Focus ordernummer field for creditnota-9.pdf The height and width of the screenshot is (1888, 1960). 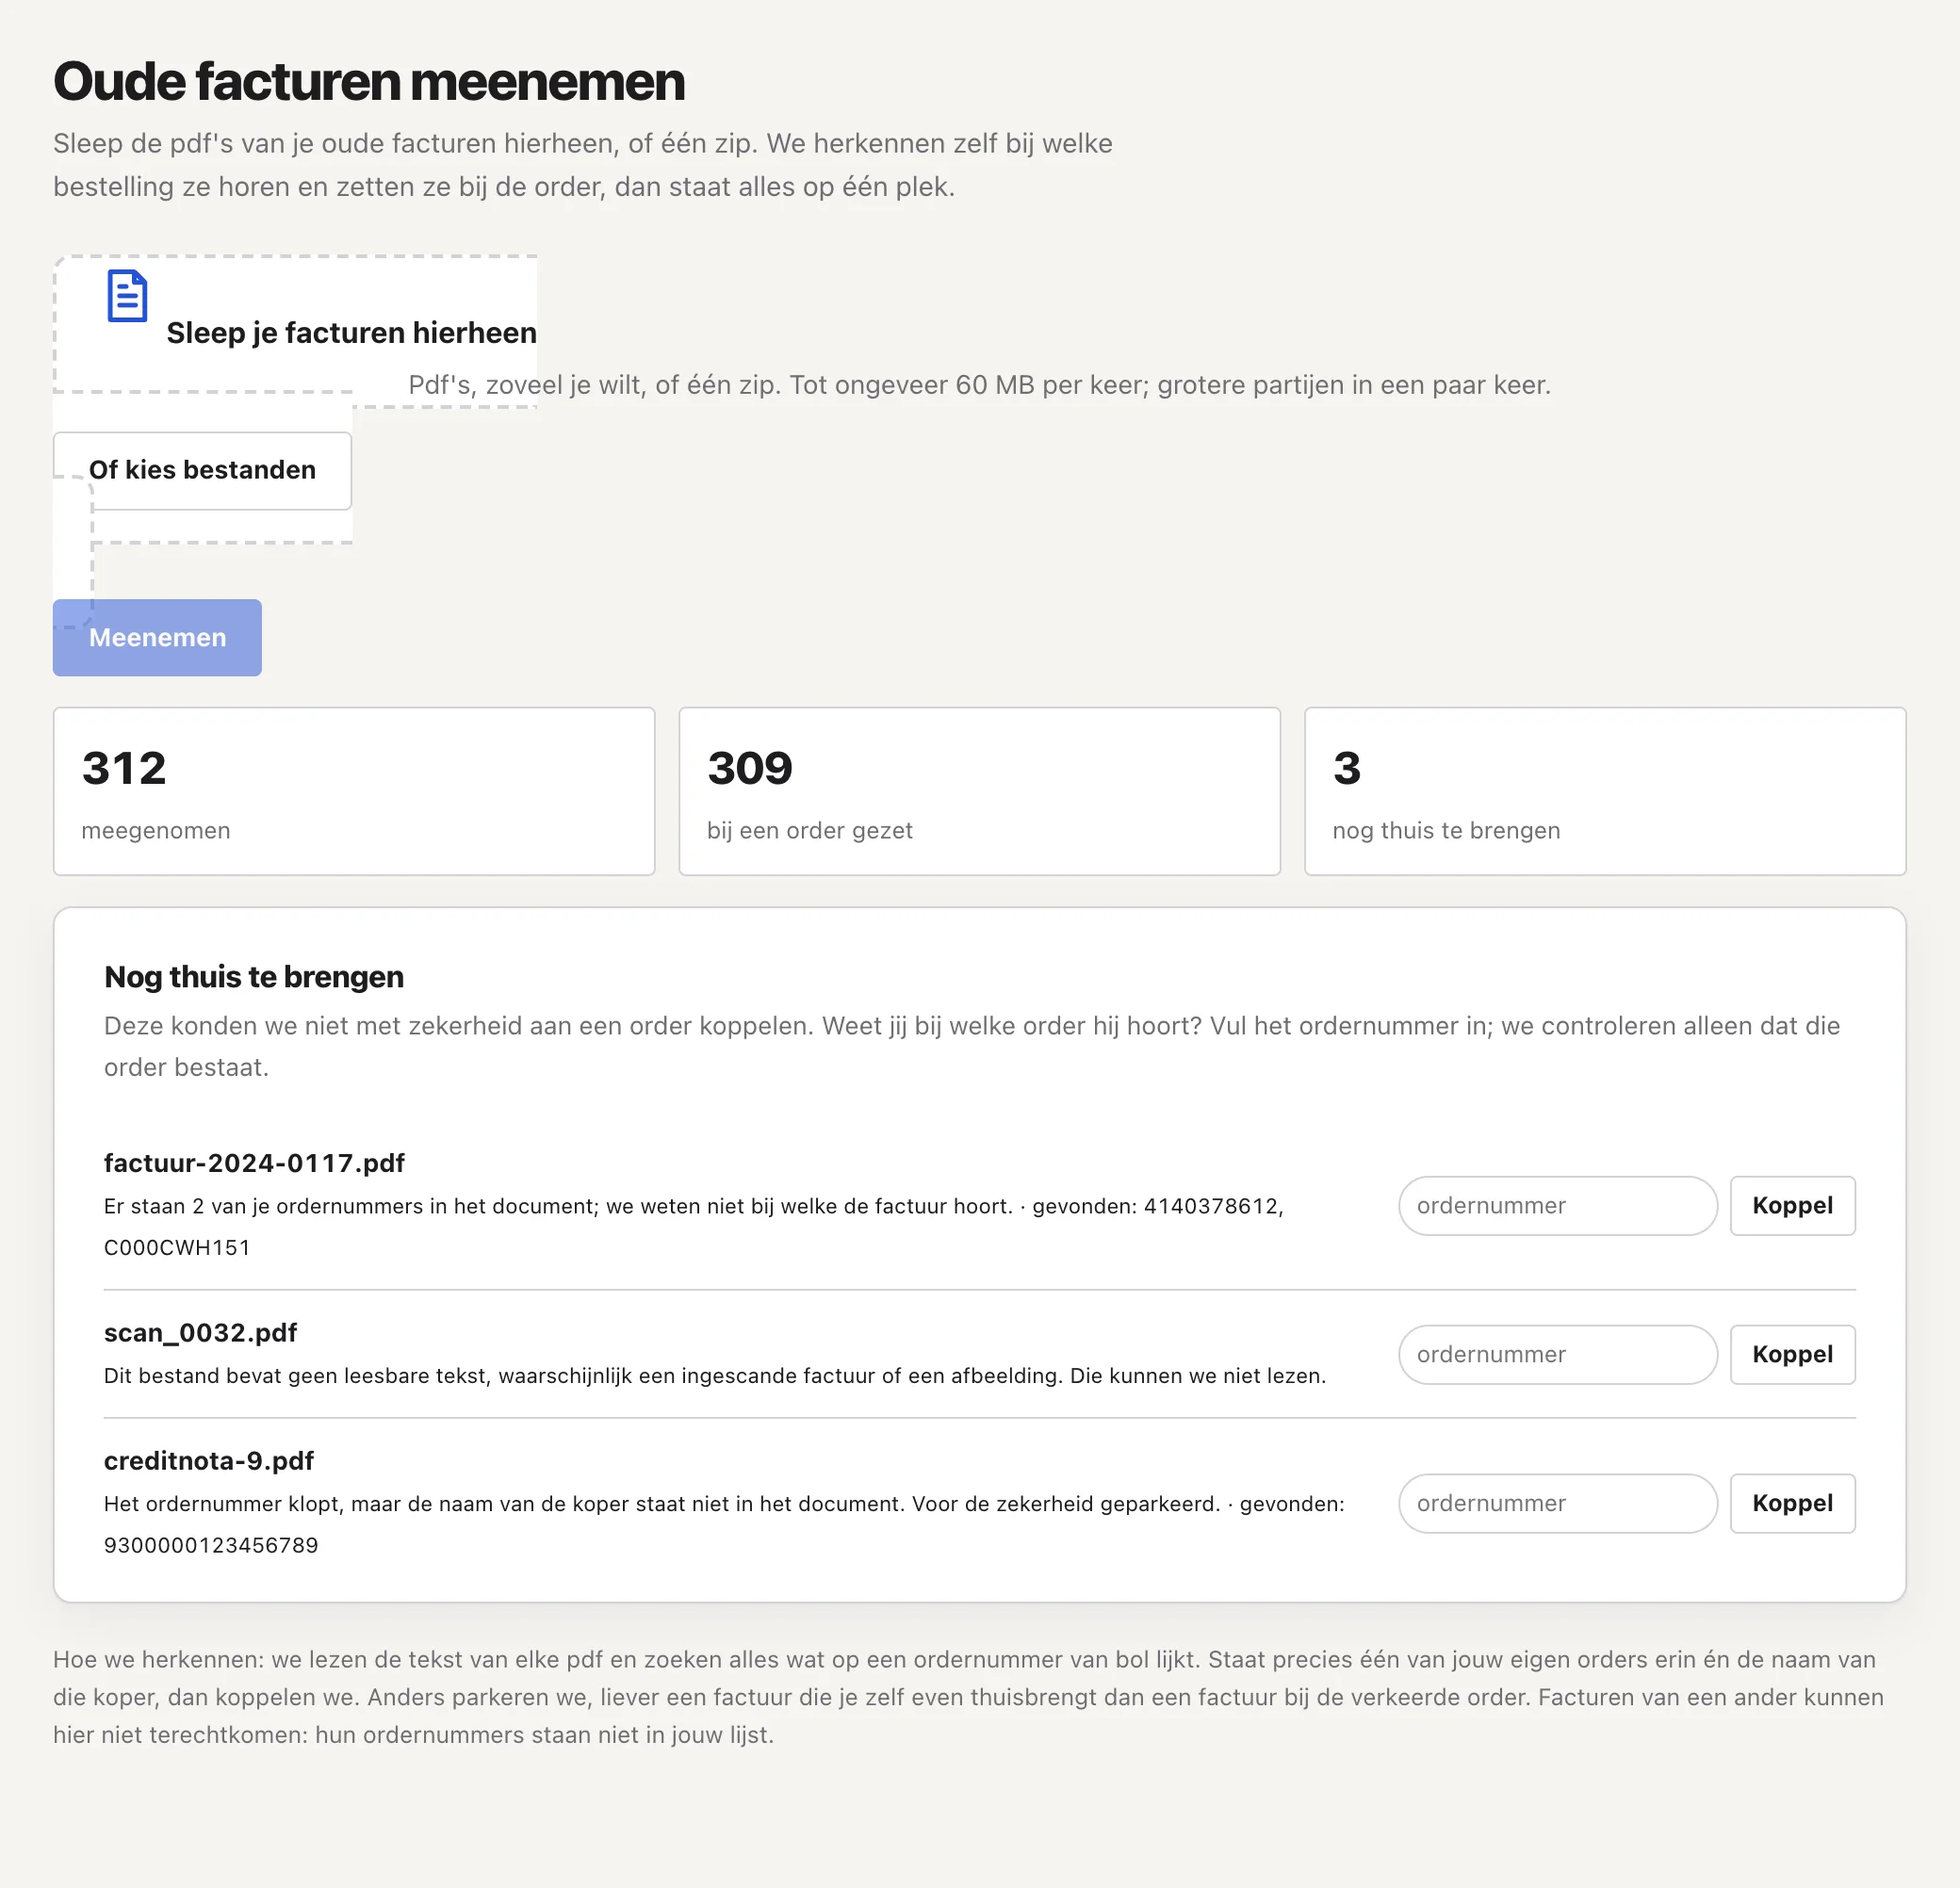[x=1557, y=1503]
